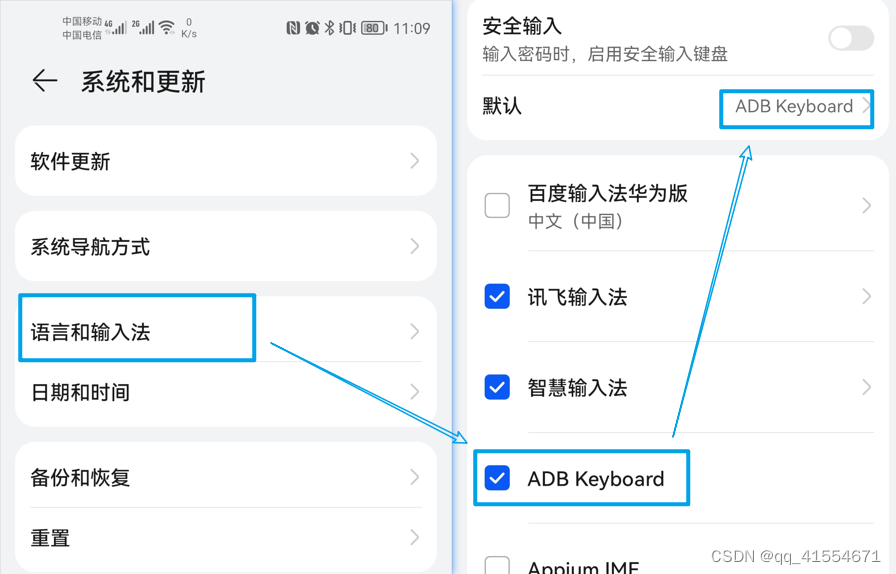Open 软件更新 chevron
Screen dimensions: 896x574
(x=415, y=161)
